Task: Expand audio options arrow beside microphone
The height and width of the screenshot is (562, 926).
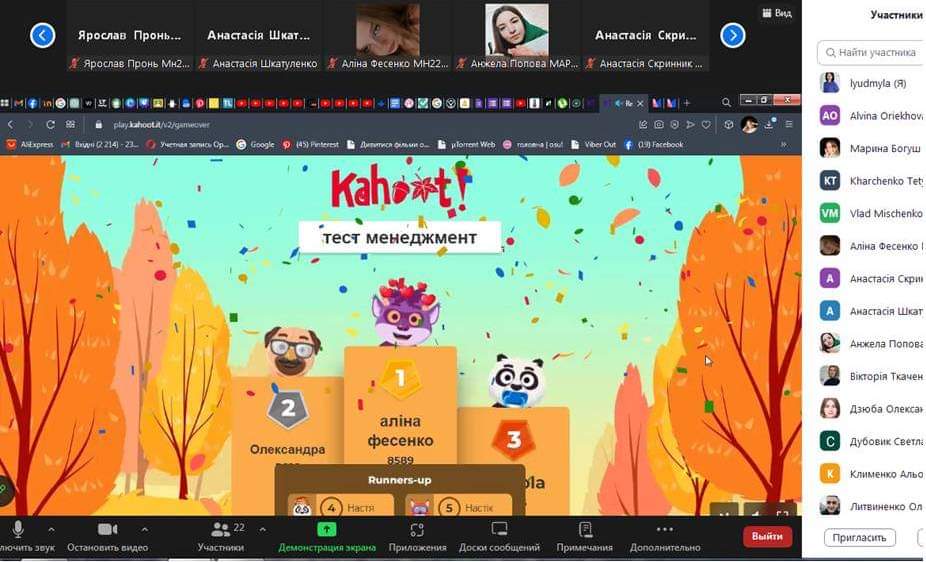Action: point(51,530)
